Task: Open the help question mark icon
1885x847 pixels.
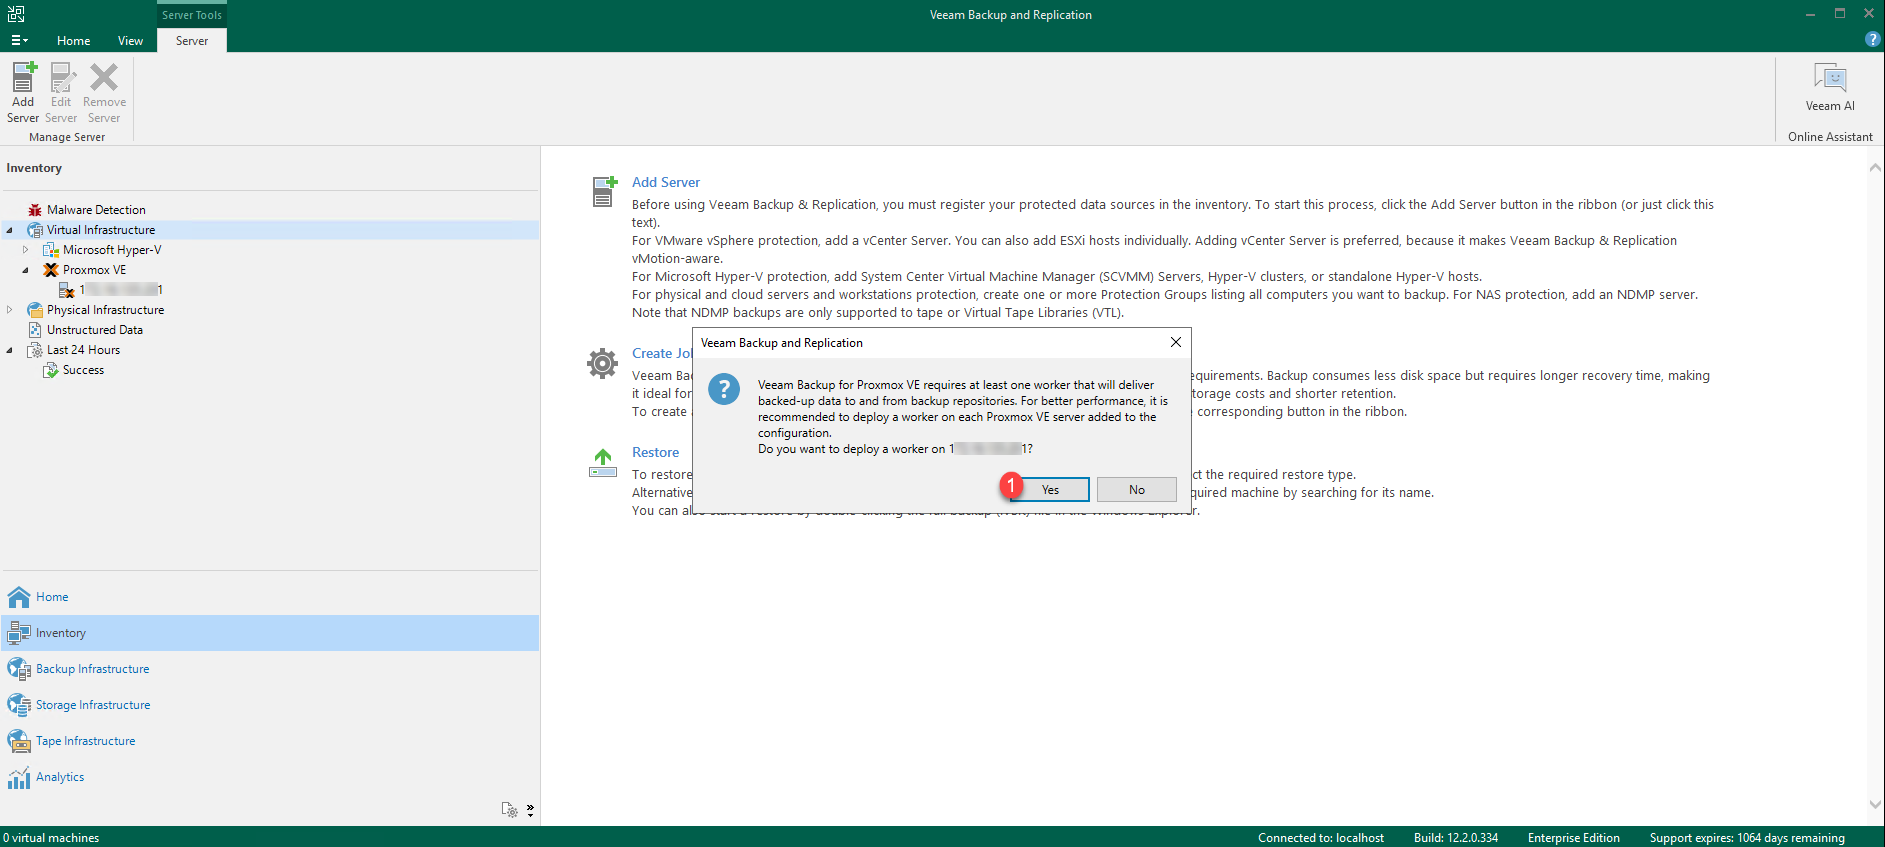Action: [x=1872, y=39]
